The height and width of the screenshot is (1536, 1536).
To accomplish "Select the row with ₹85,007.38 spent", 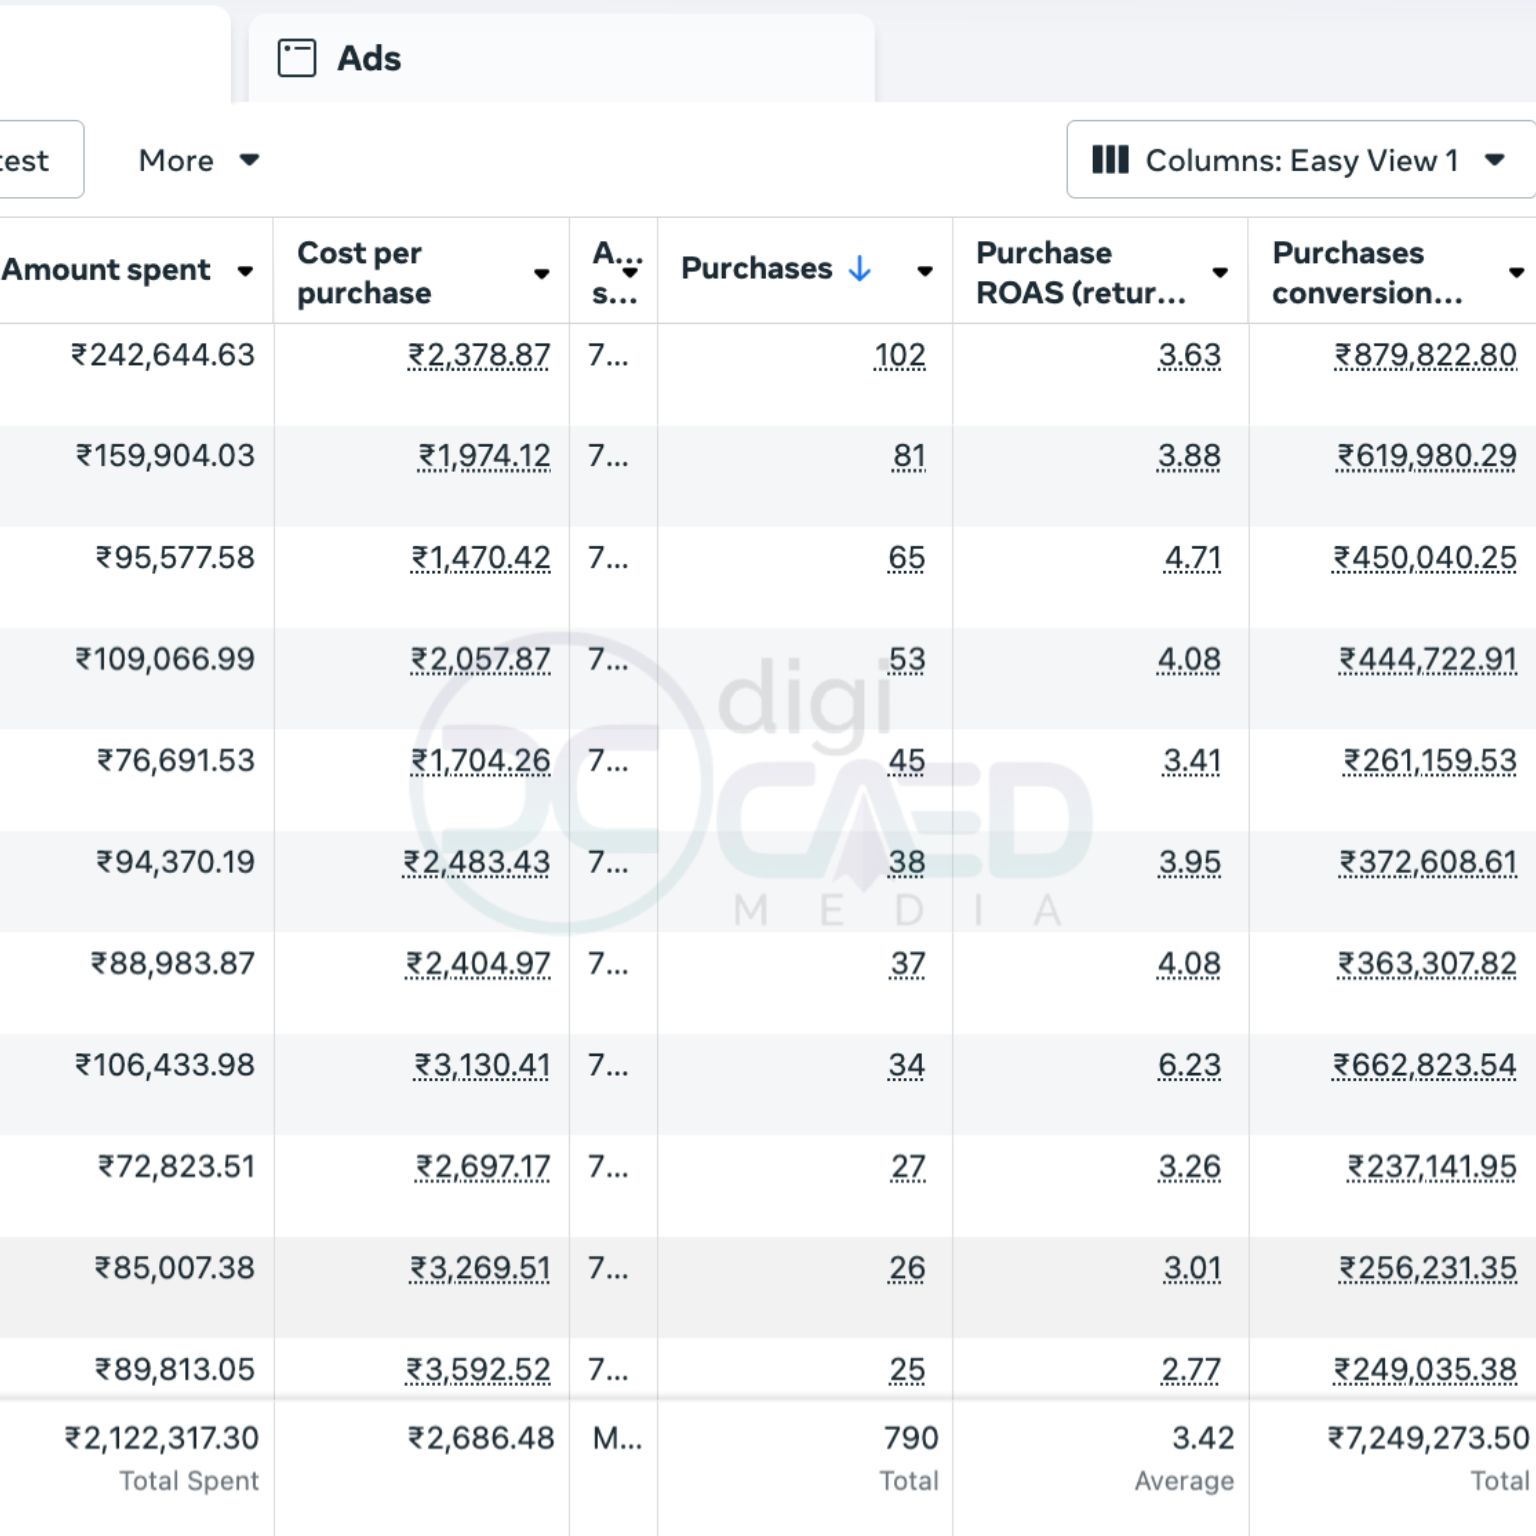I will [175, 1268].
